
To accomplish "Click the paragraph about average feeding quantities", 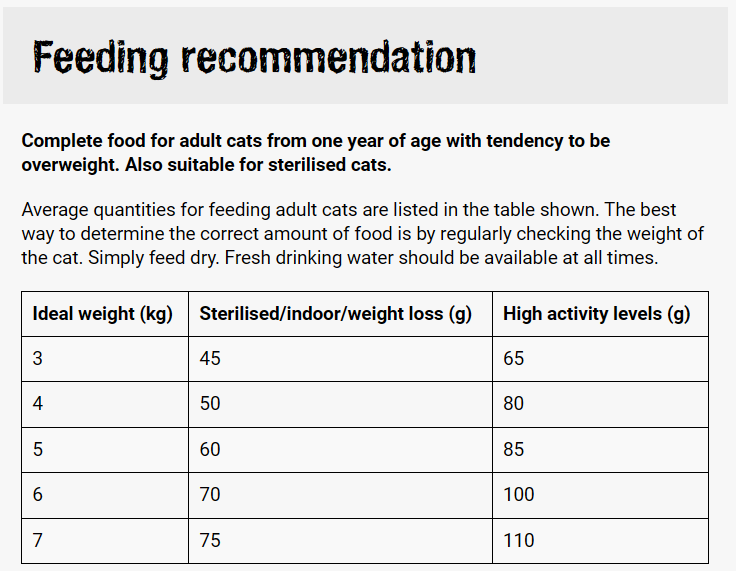I will (364, 233).
